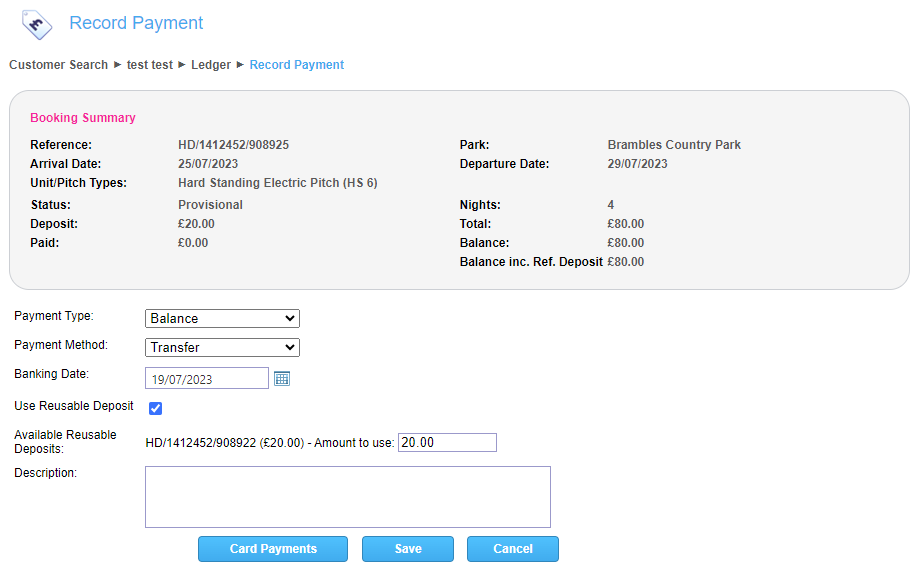The width and height of the screenshot is (914, 580).
Task: Click the Record Payment breadcrumb item
Action: pos(296,65)
